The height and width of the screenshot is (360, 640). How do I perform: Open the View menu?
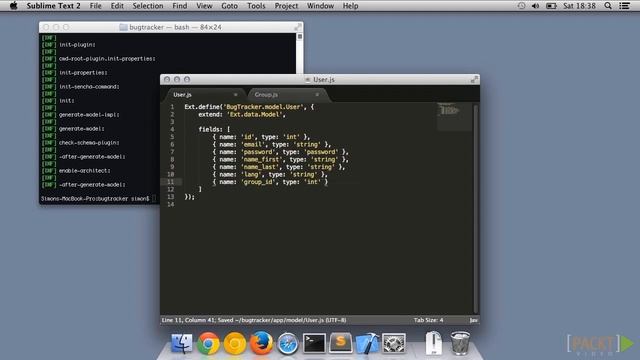204,6
